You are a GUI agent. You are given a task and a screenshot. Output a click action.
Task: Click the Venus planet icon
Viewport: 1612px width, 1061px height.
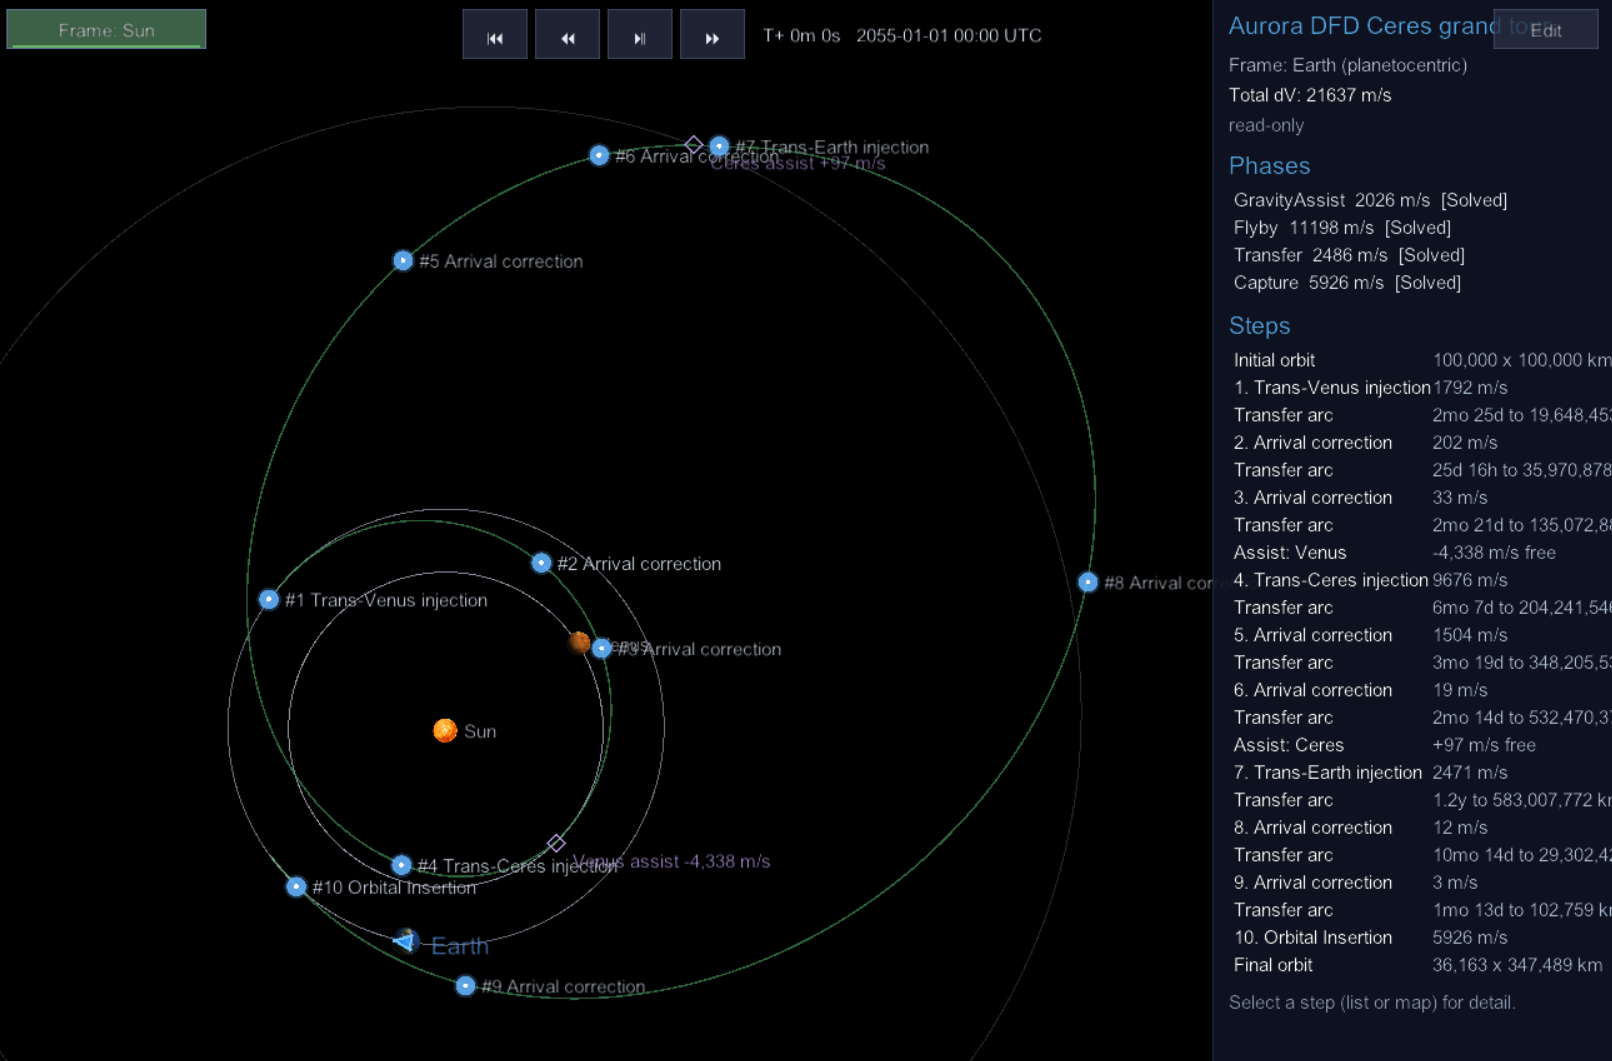pyautogui.click(x=579, y=642)
